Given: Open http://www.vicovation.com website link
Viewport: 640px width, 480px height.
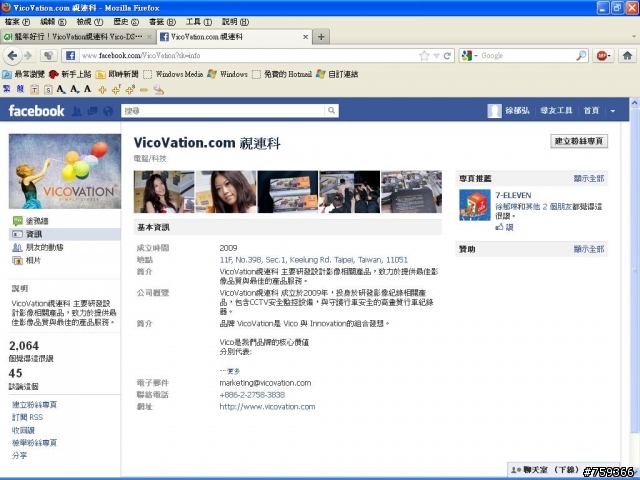Looking at the screenshot, I should (267, 407).
